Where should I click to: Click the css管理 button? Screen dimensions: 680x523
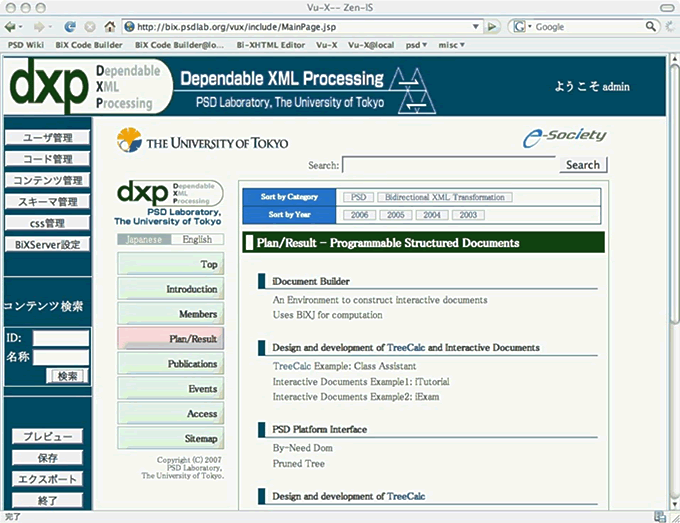pyautogui.click(x=48, y=223)
